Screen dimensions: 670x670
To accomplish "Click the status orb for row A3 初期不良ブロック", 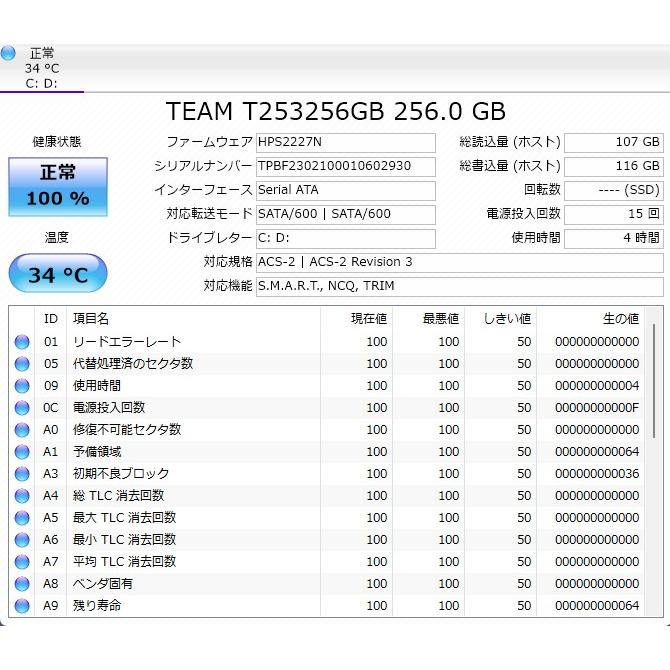I will coord(22,474).
